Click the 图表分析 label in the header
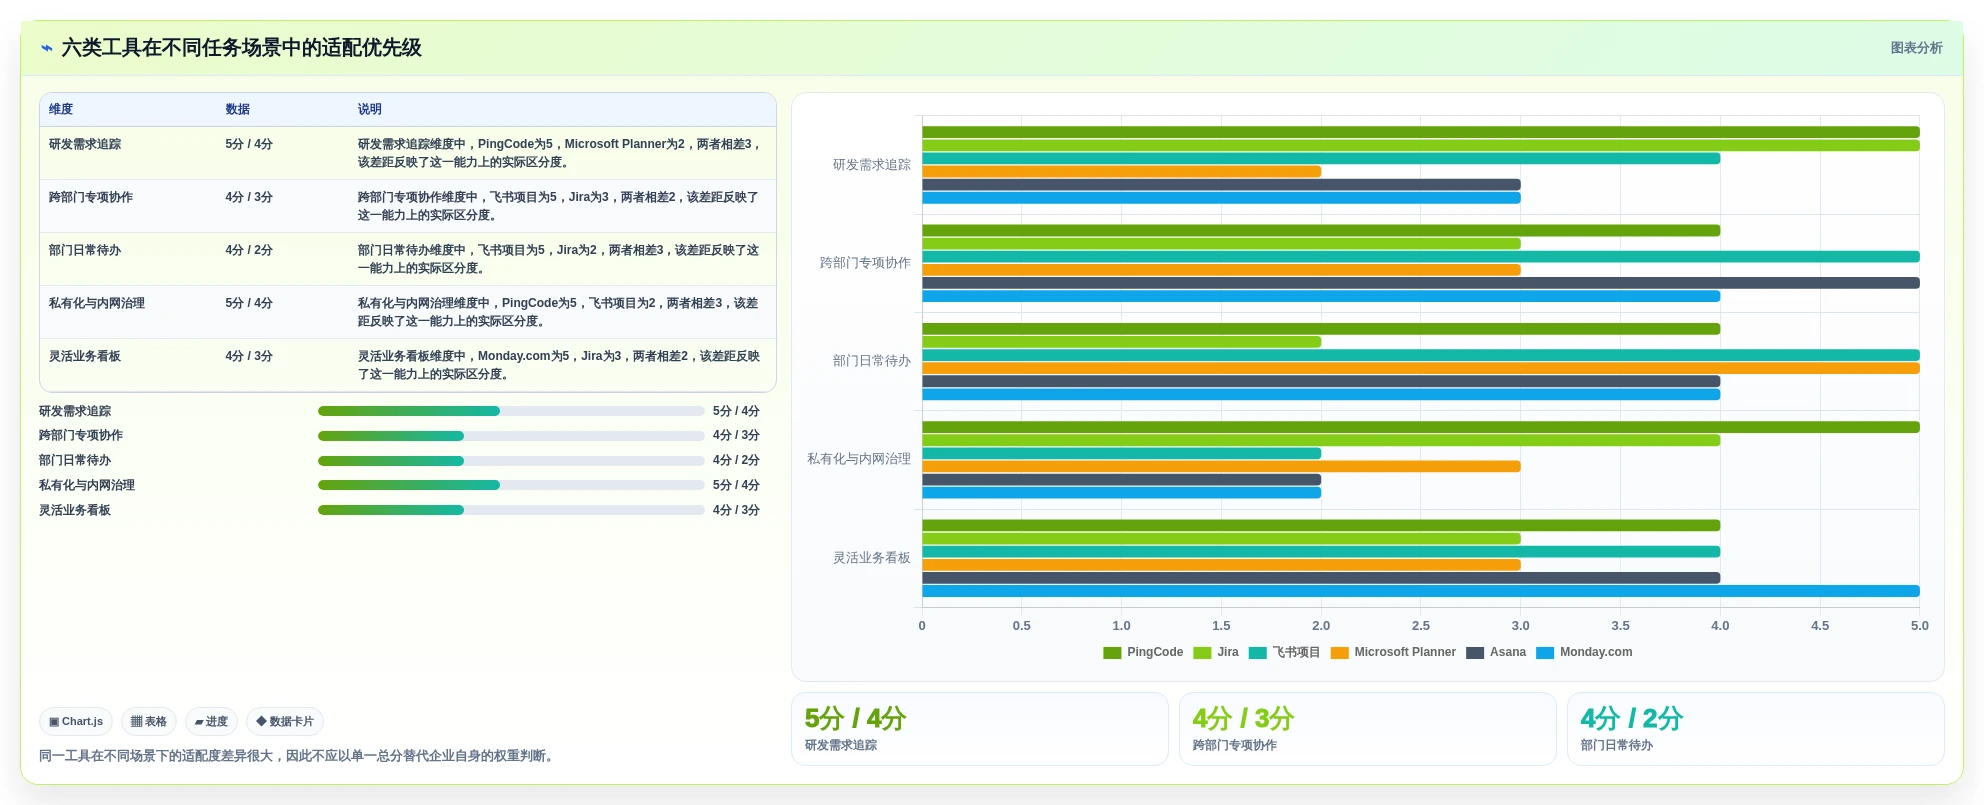 (x=1916, y=48)
